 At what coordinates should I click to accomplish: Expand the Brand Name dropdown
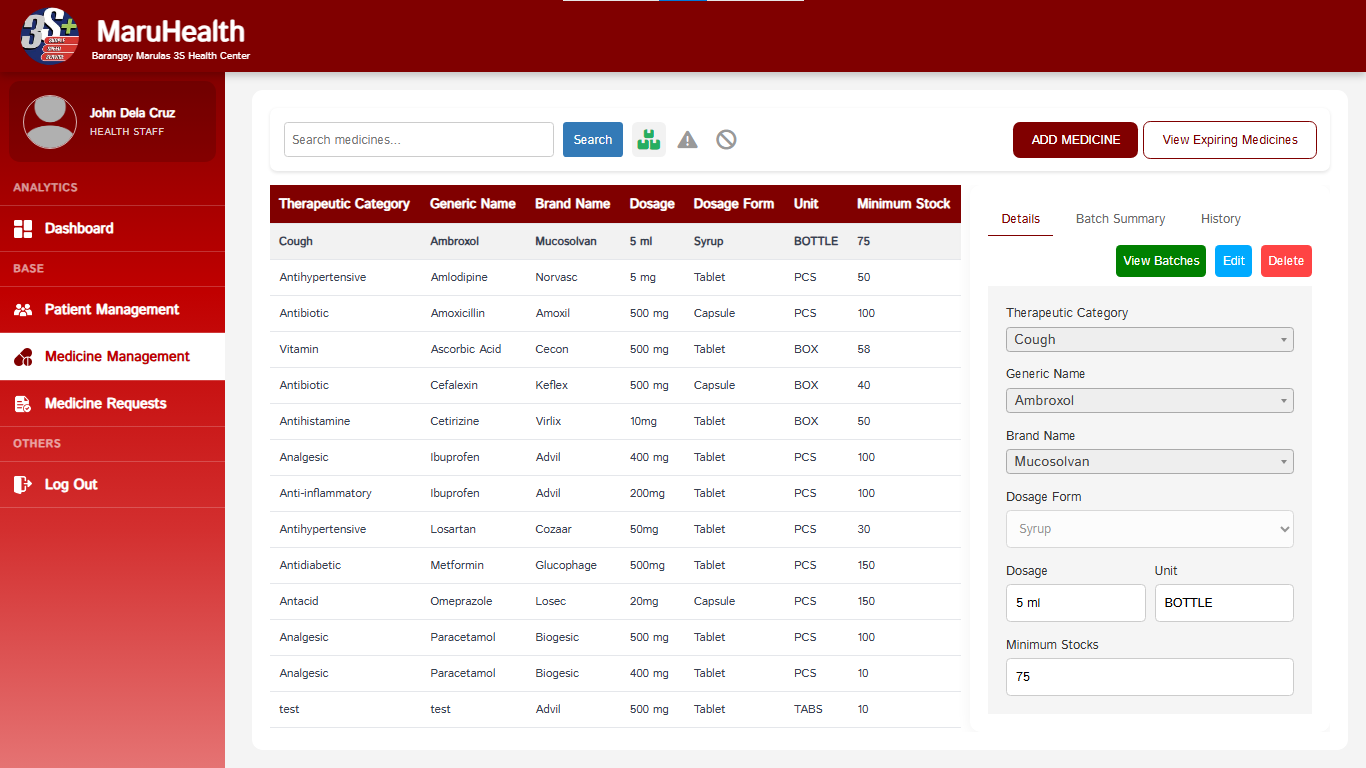click(1149, 461)
